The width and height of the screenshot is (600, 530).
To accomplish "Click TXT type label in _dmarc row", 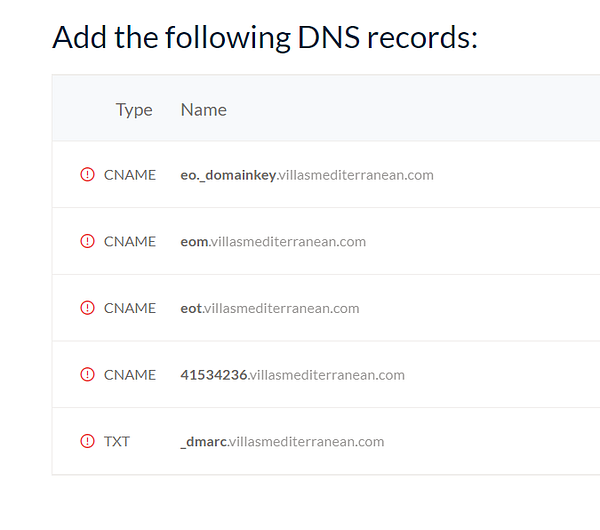I will 117,441.
